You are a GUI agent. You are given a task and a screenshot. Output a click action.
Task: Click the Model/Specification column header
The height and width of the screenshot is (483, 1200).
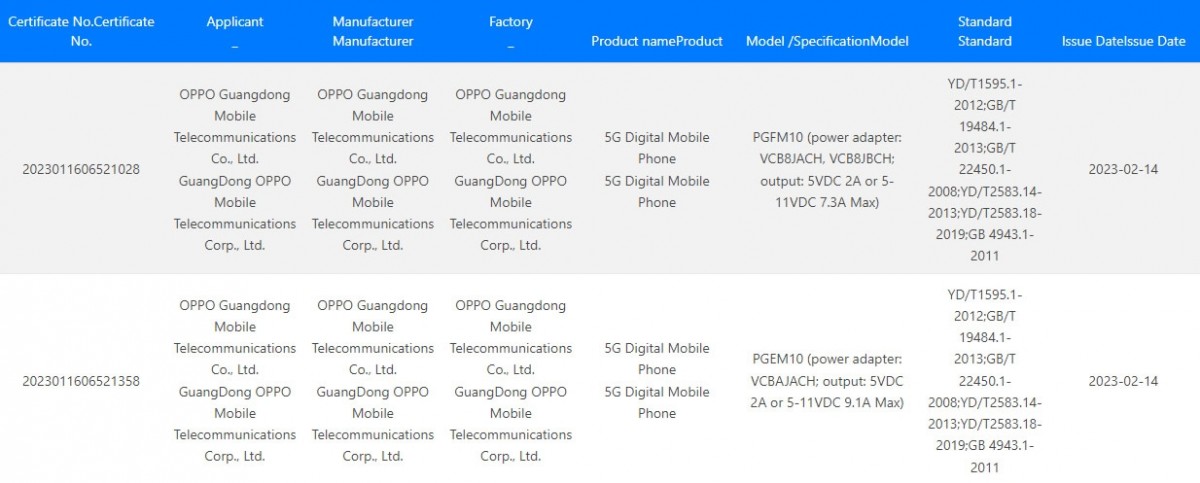(x=827, y=41)
